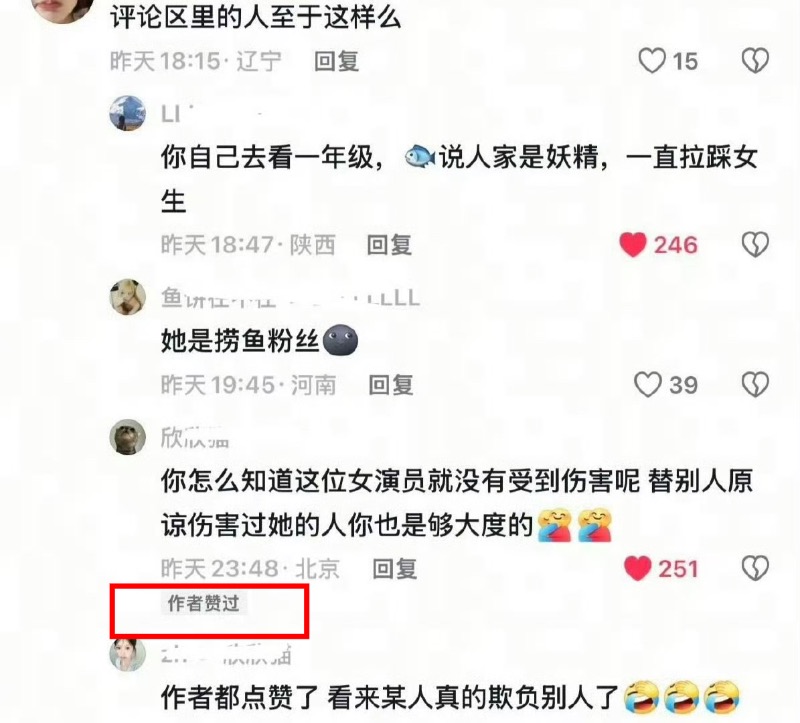Tap red heart on the 251-like comment
The image size is (800, 723).
click(x=638, y=568)
